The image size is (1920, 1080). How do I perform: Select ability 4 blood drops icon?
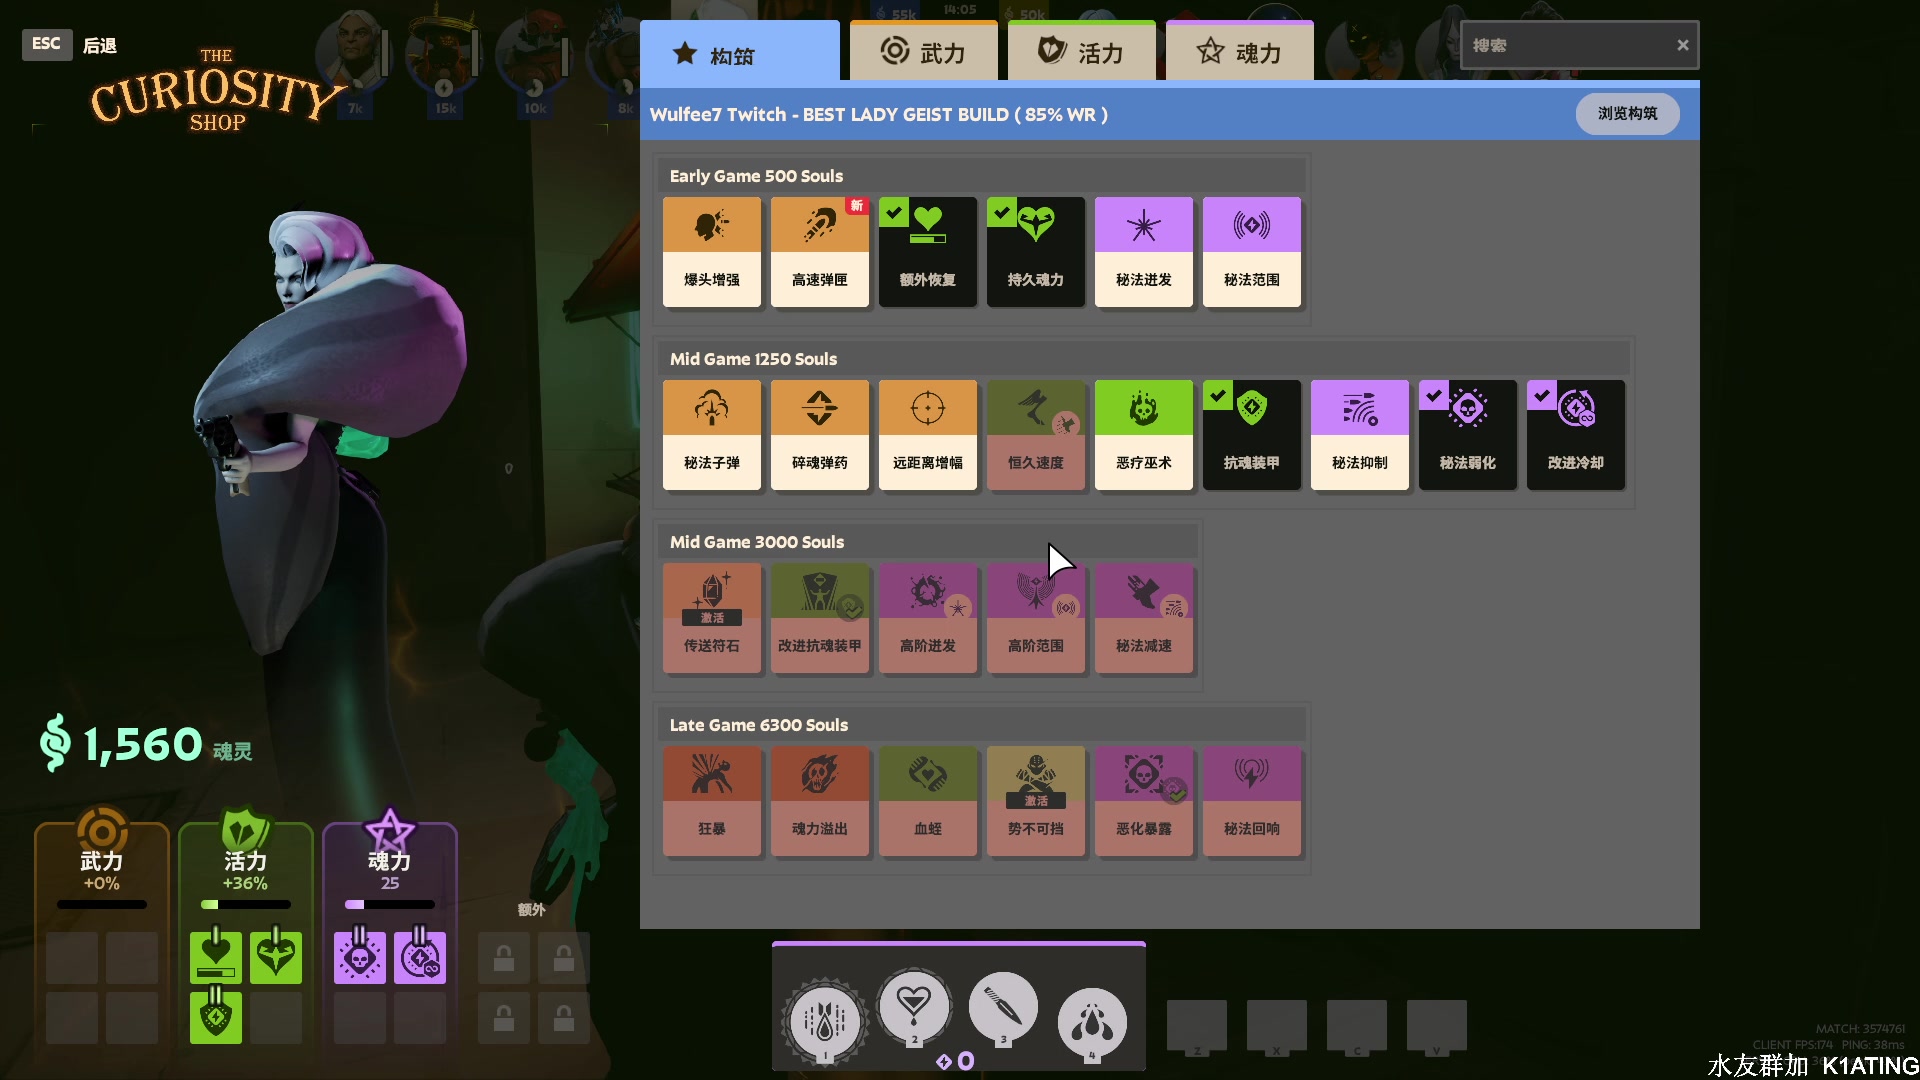[x=1092, y=1023]
